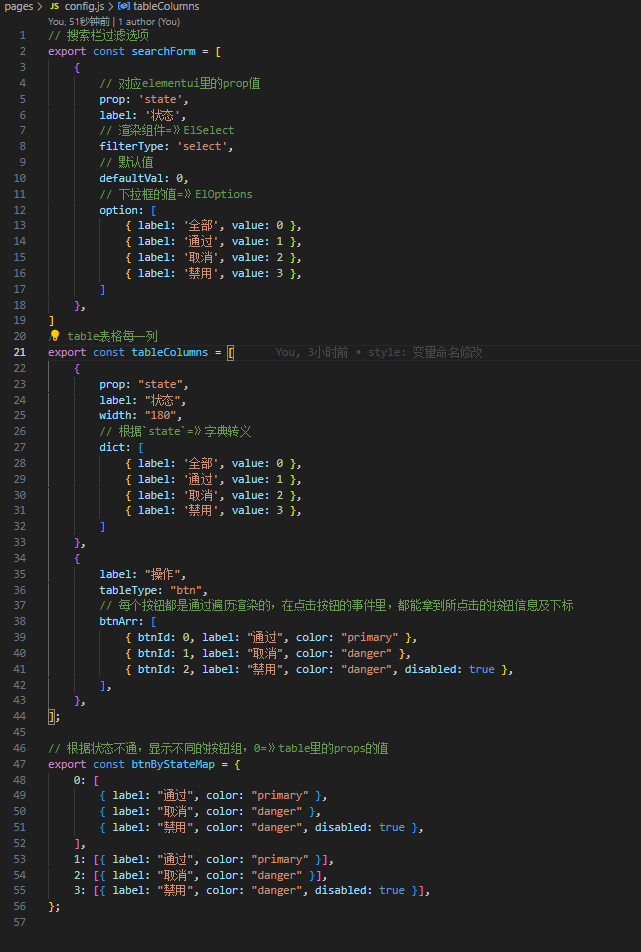The width and height of the screenshot is (641, 952).
Task: Click the lightbulb code action icon on line 20
Action: click(55, 336)
